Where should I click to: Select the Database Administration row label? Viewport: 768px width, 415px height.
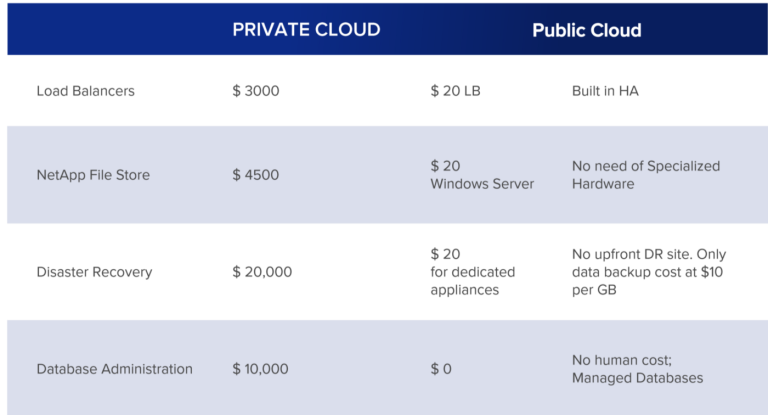click(x=114, y=369)
